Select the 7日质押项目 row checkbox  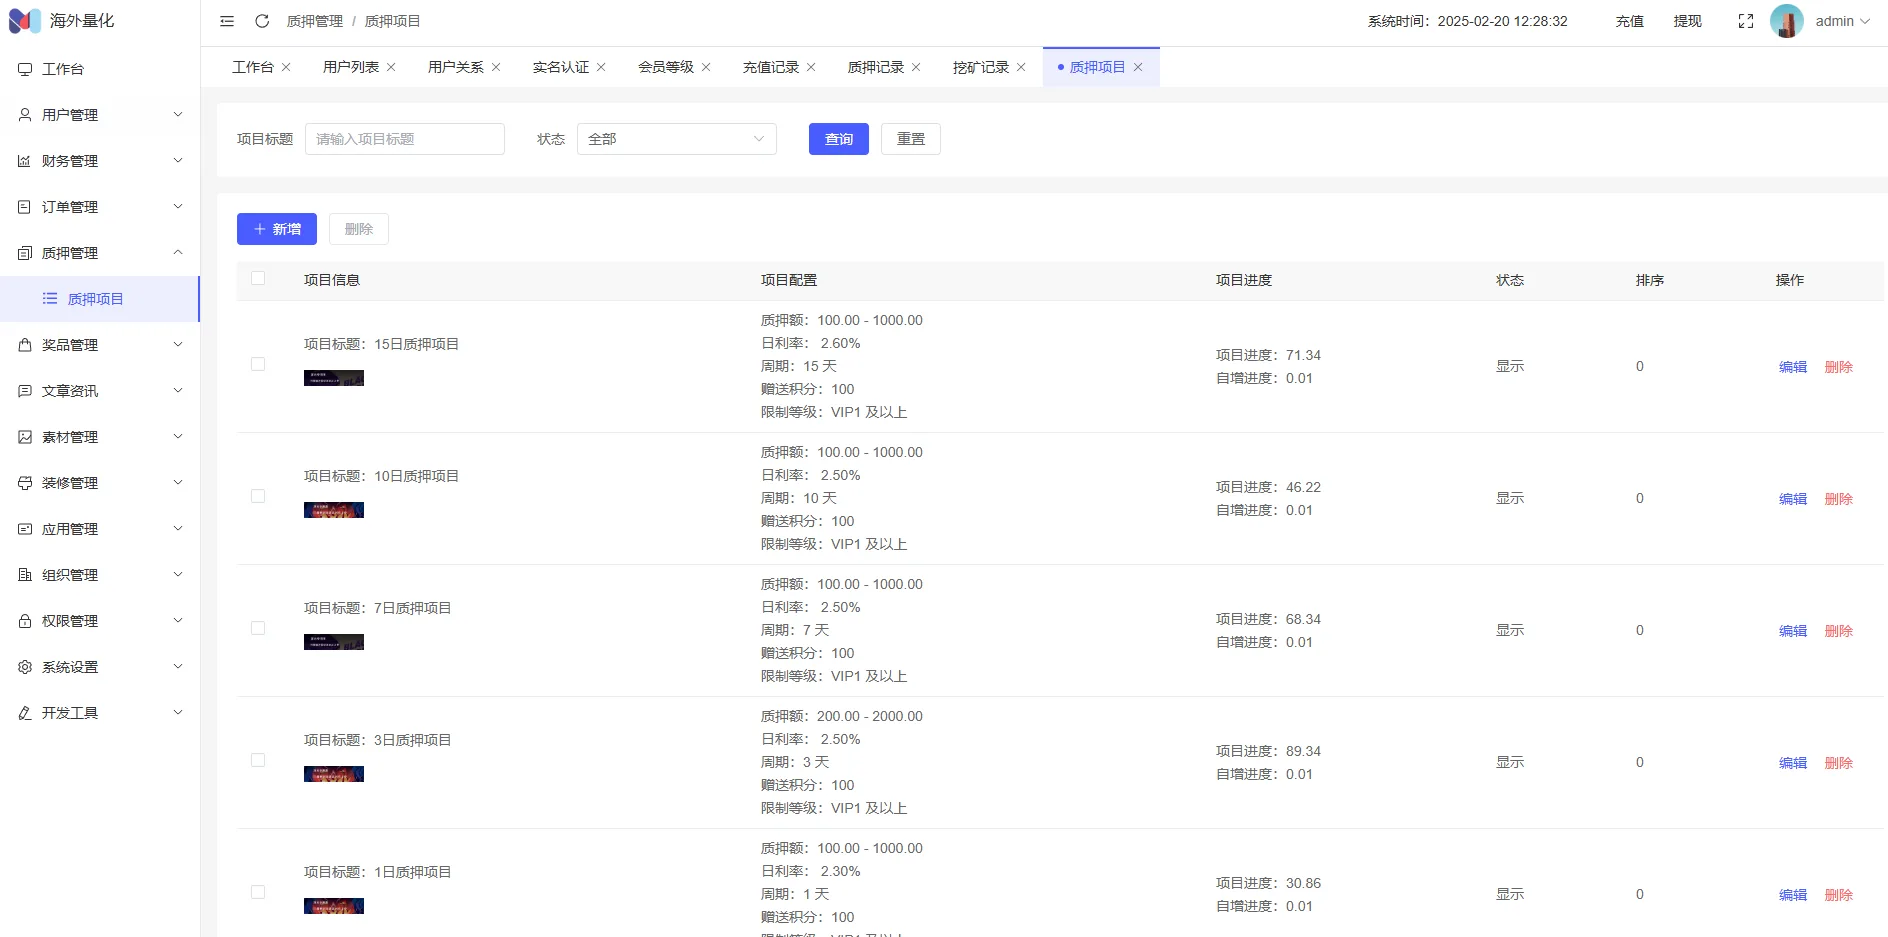pos(258,628)
